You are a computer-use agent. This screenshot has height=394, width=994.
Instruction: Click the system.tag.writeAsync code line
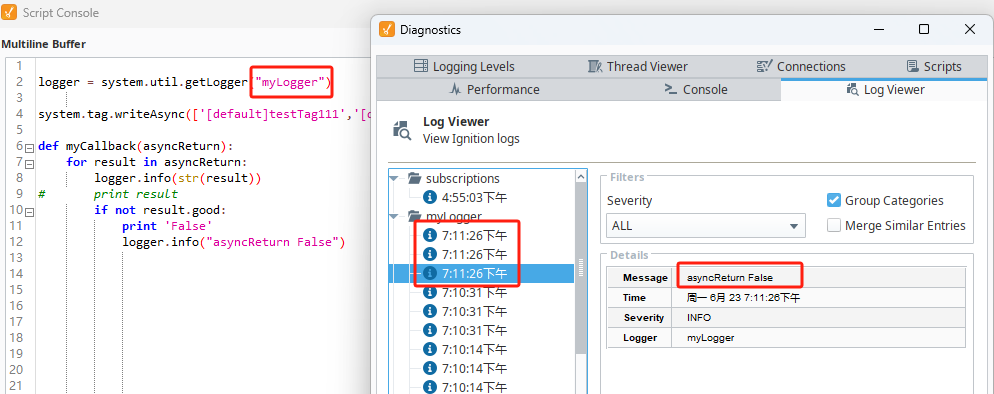point(204,114)
